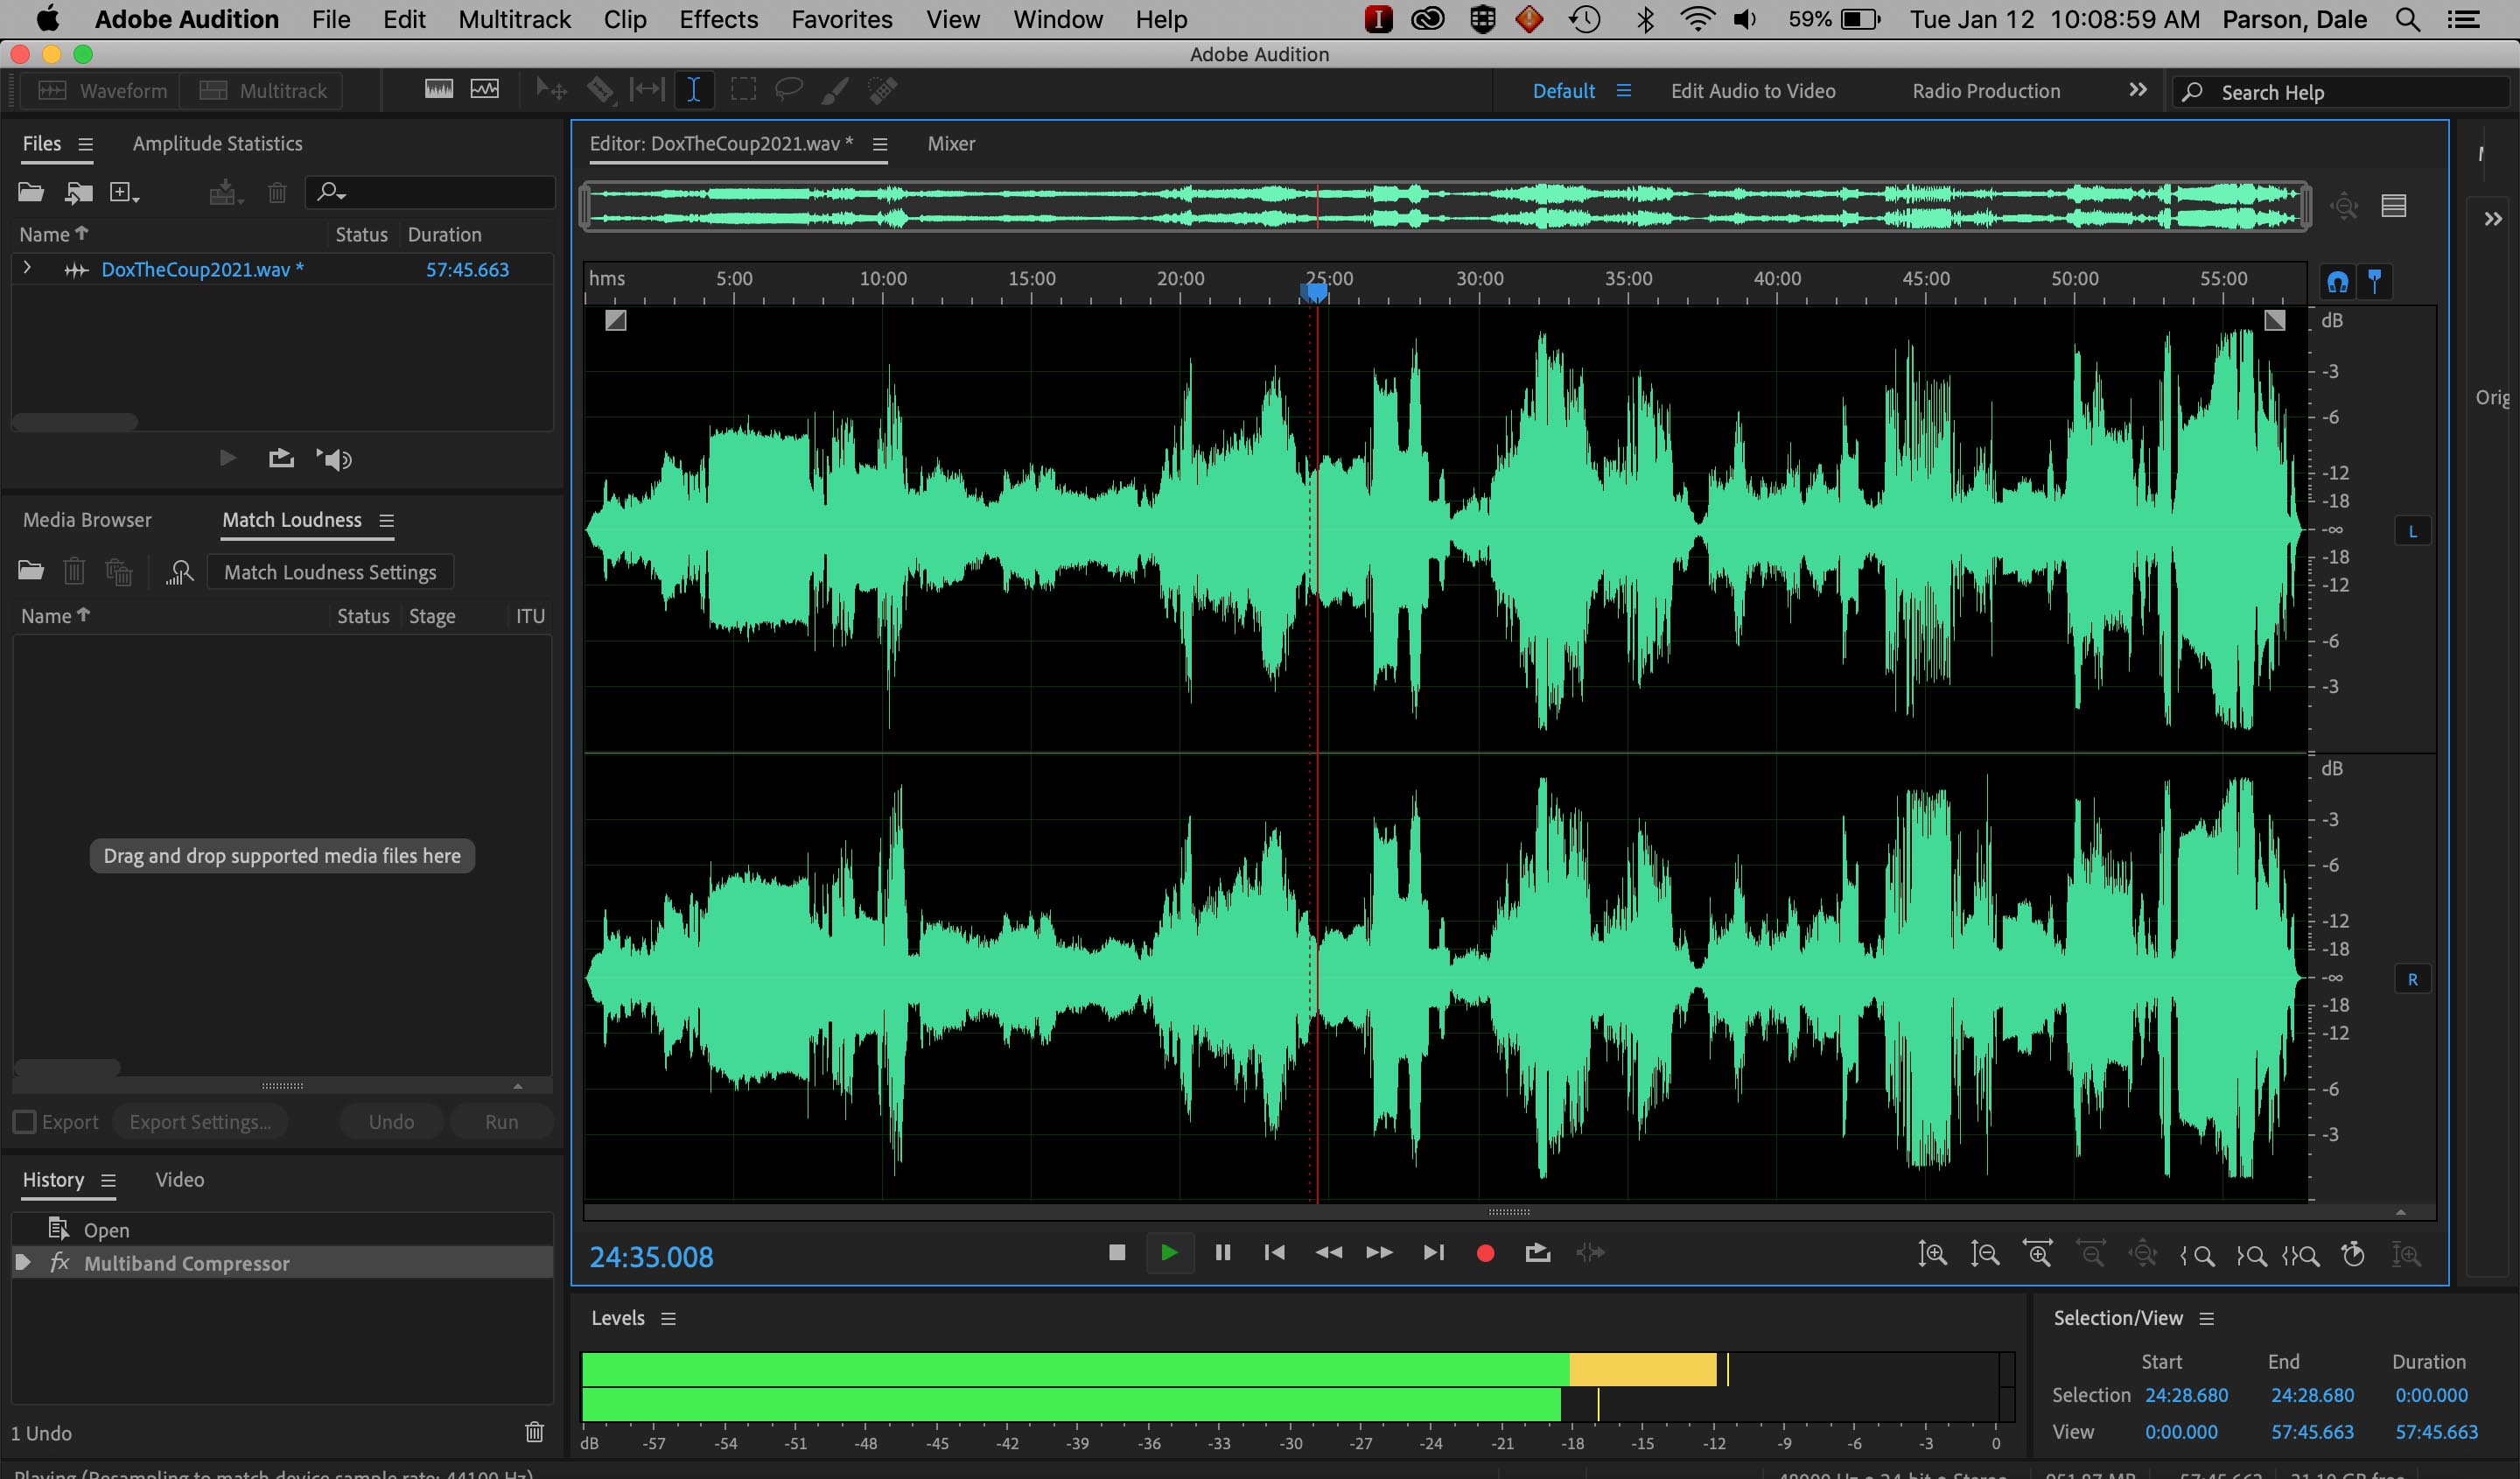
Task: Click the Open File folder icon
Action: pos(31,192)
